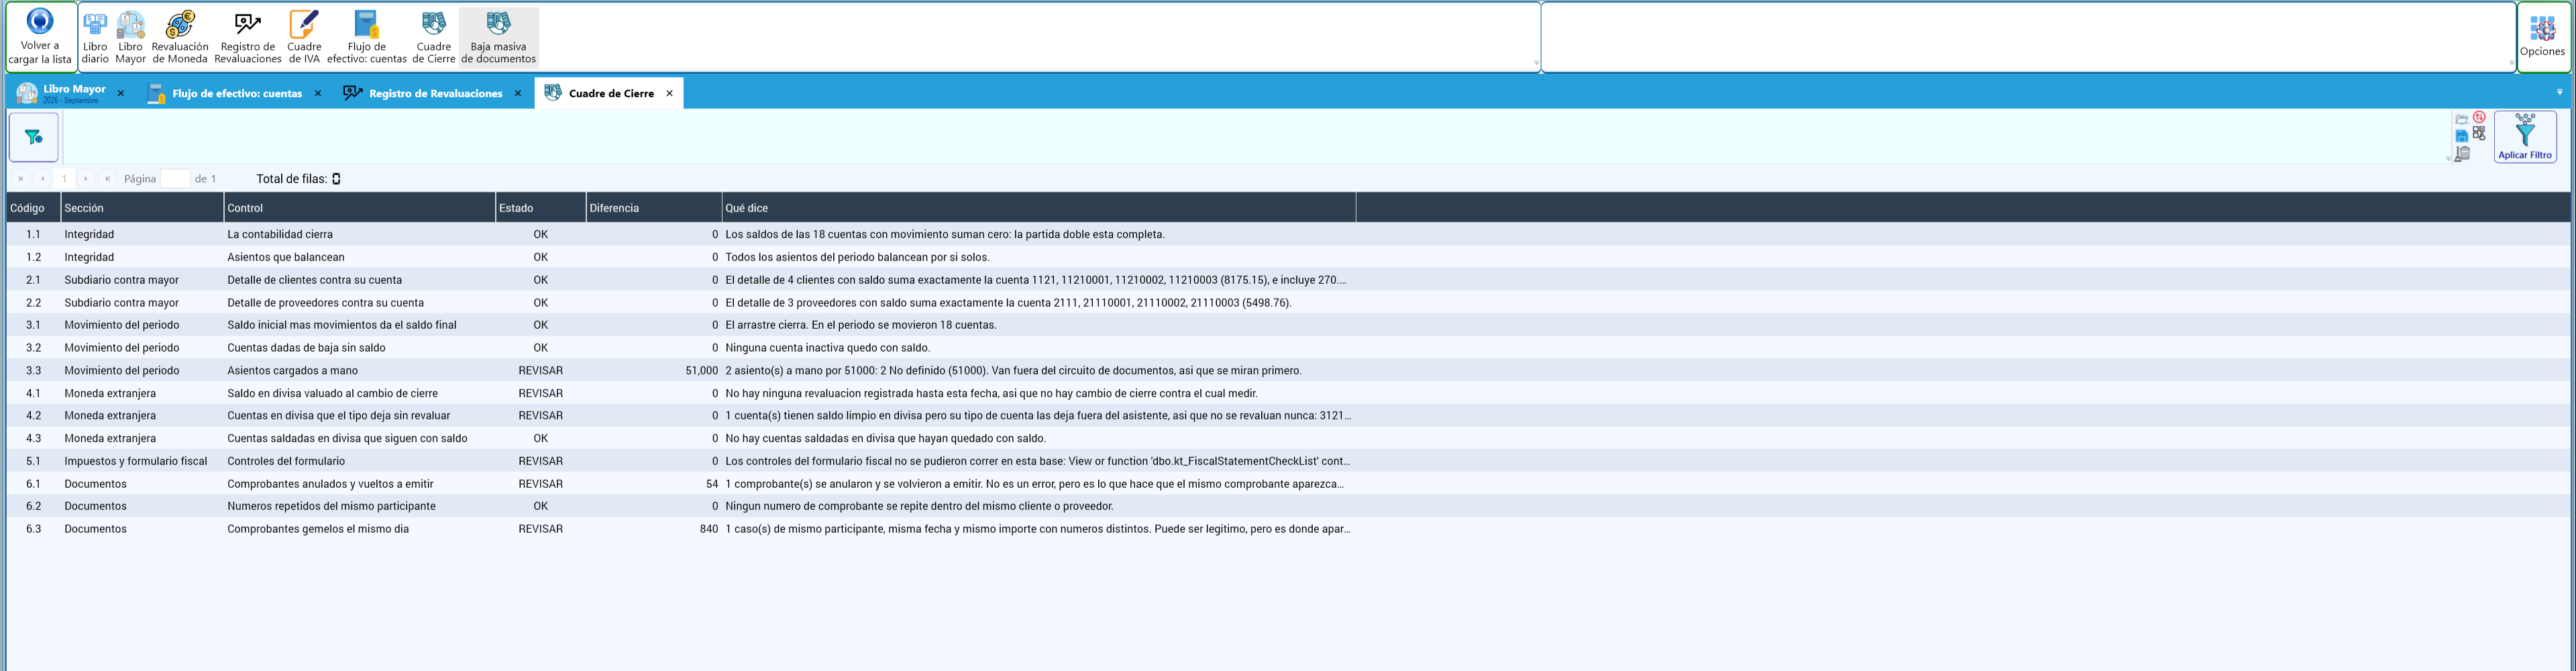Open Revaluación de Moneda tool
The image size is (2576, 671).
coord(180,38)
